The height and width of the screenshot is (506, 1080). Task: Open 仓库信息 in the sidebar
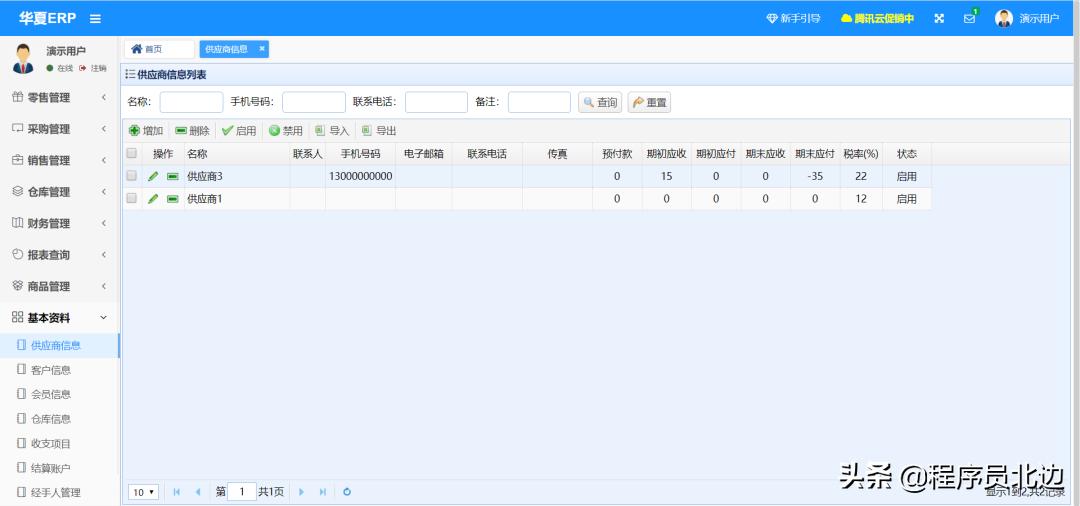pos(59,419)
